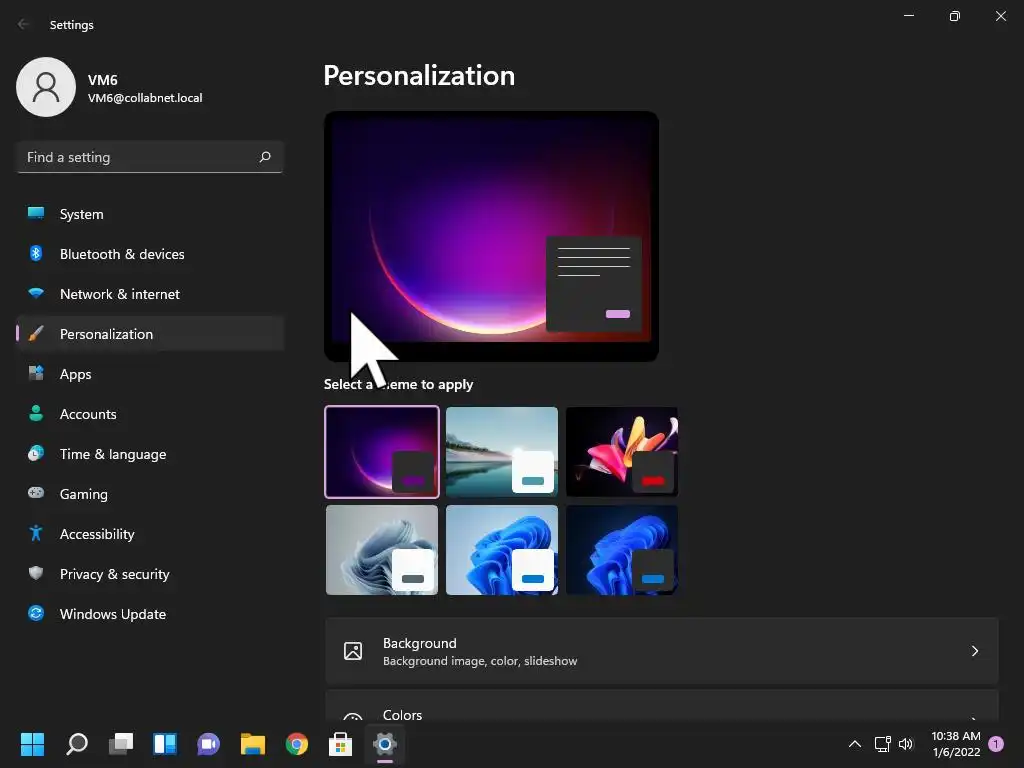Click the desktop theme preview image
This screenshot has width=1024, height=768.
coord(491,236)
